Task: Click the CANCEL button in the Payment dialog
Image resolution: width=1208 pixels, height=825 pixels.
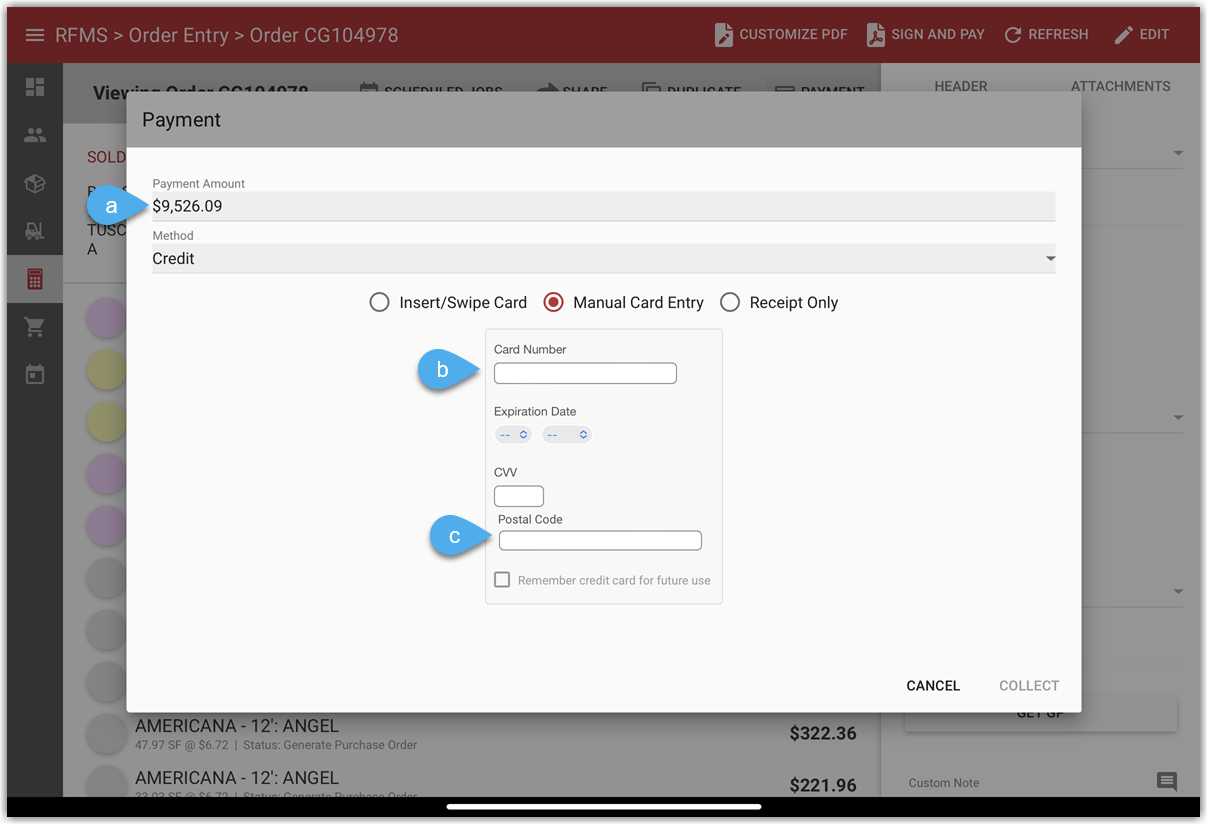Action: click(932, 685)
